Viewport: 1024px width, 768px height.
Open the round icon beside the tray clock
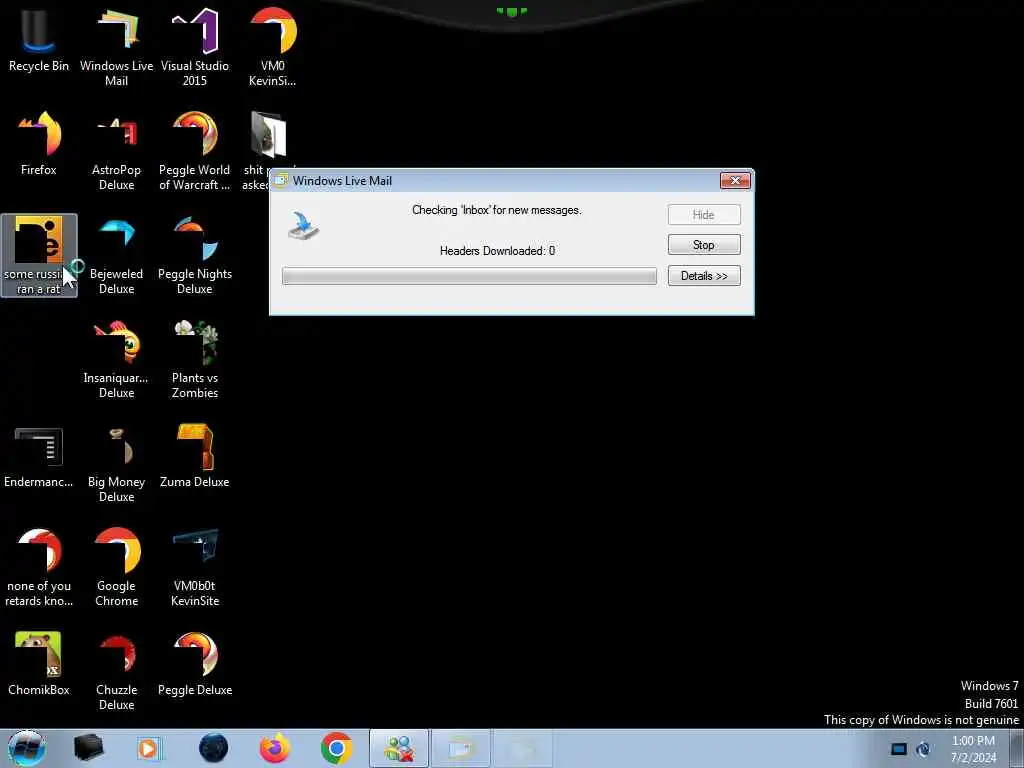[x=923, y=749]
